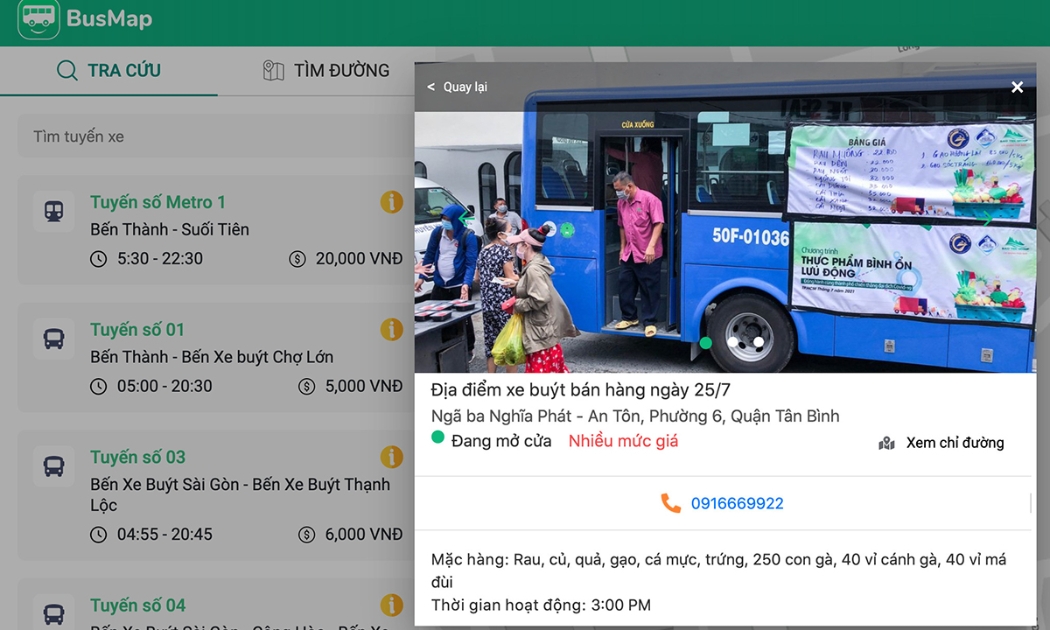
Task: Select the third carousel dot
Action: [x=759, y=343]
